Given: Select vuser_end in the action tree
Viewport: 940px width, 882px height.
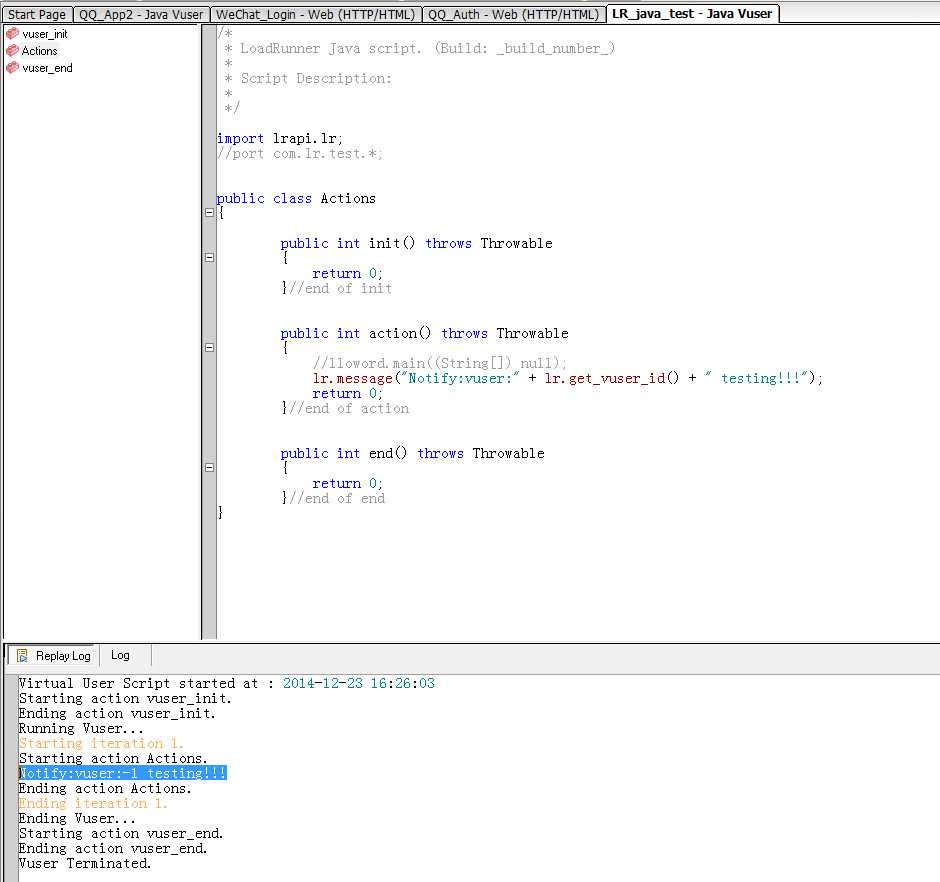Looking at the screenshot, I should (x=47, y=68).
